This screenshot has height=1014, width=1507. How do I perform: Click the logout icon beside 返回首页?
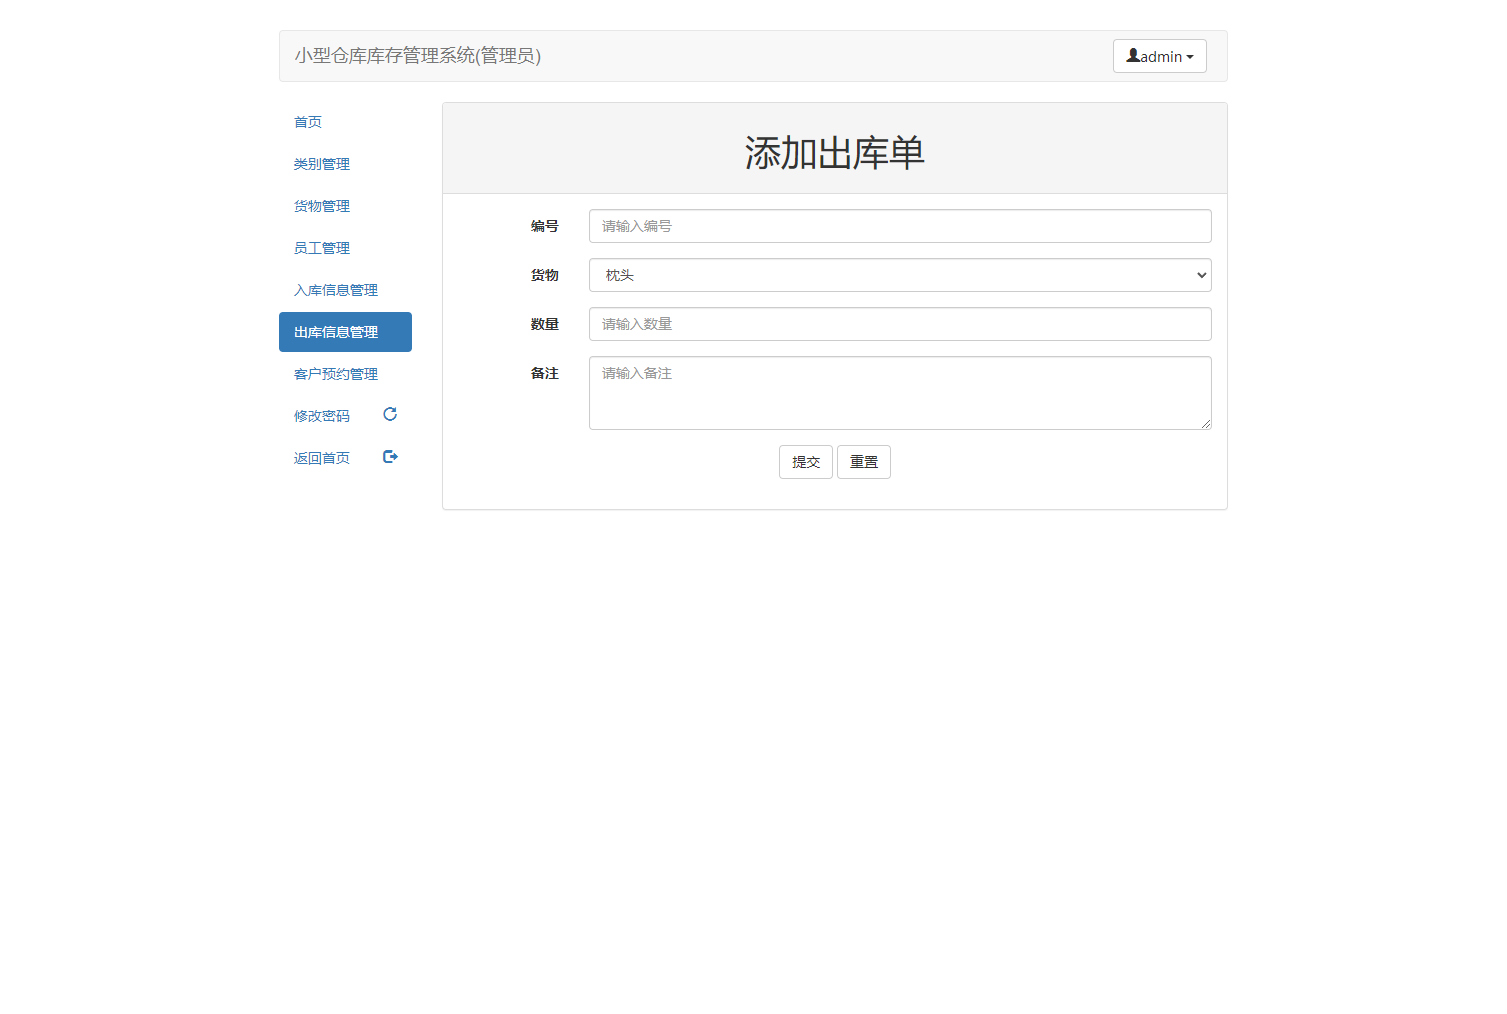pos(390,456)
